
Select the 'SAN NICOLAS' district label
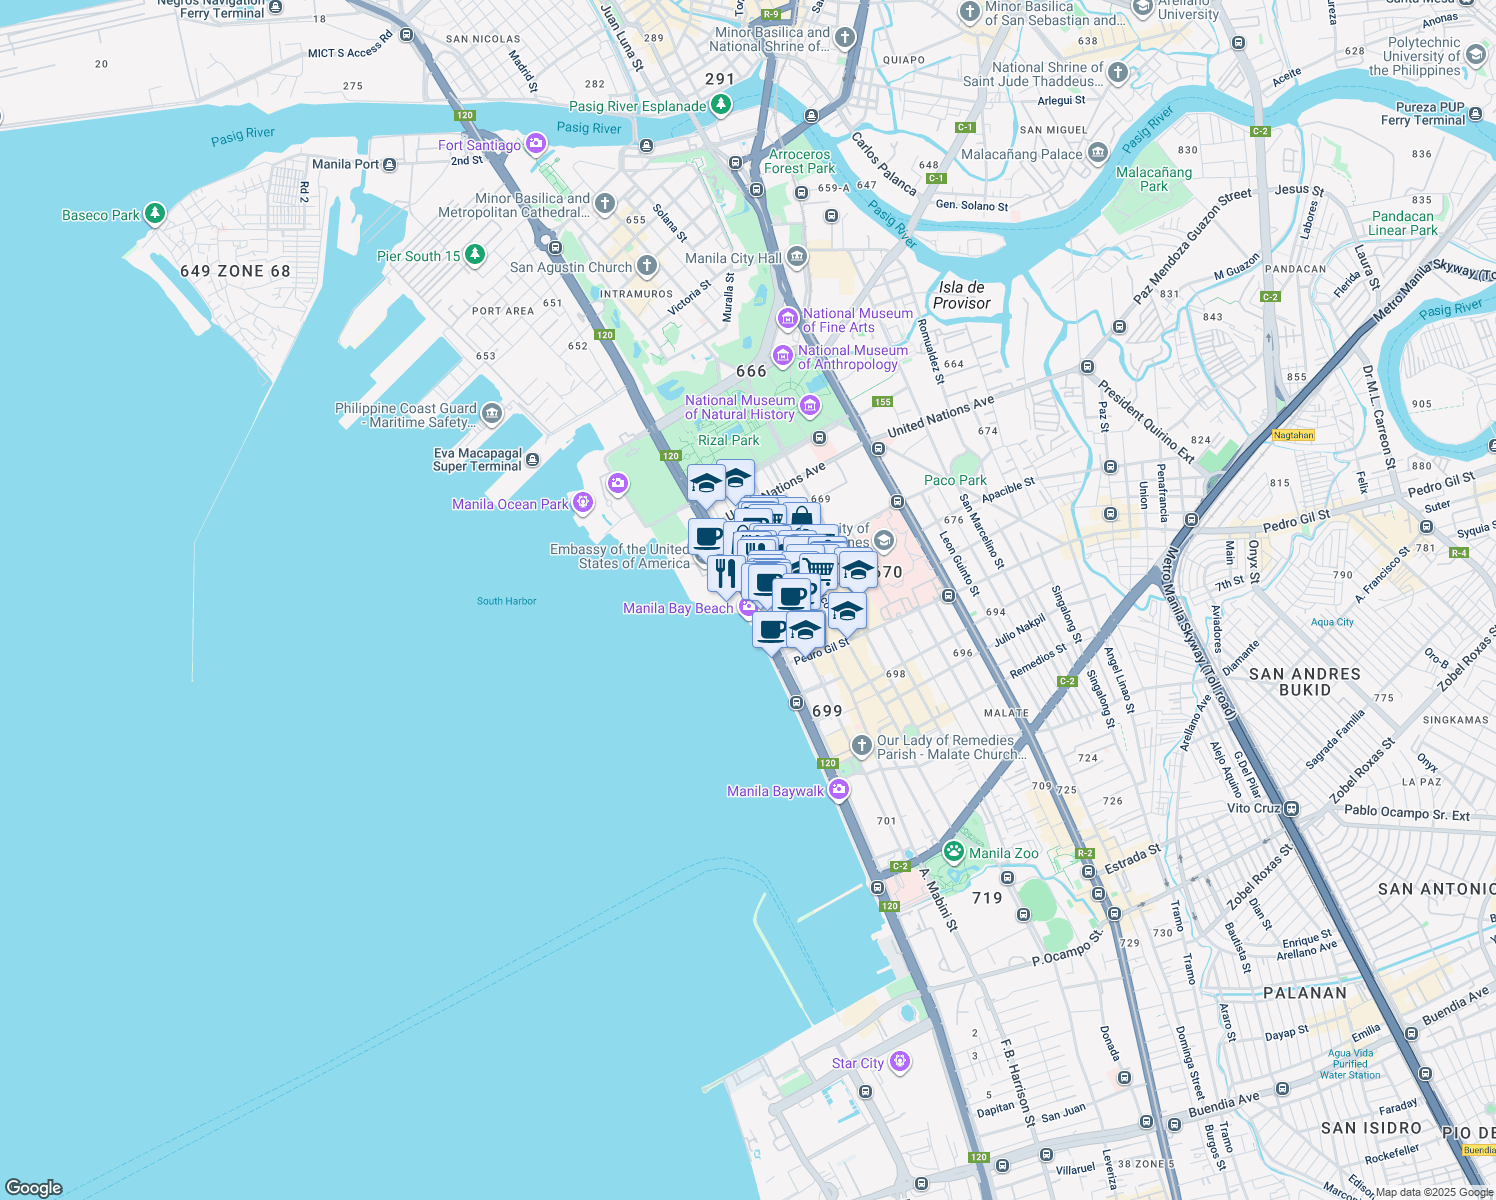coord(483,39)
